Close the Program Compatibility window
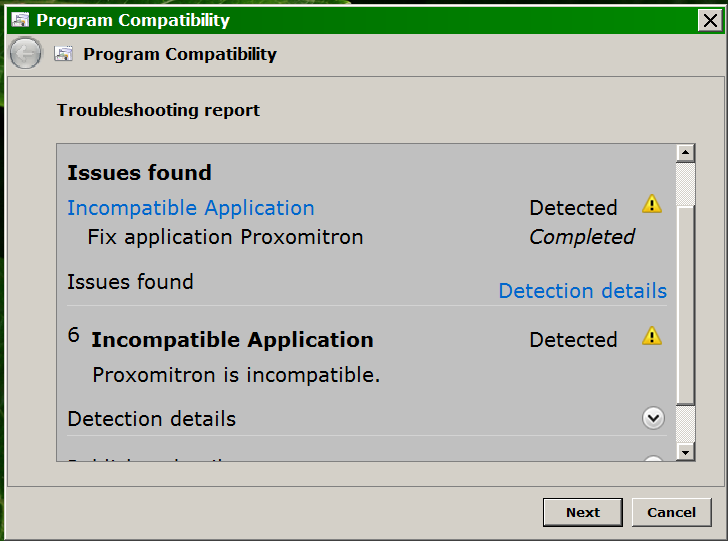The width and height of the screenshot is (728, 541). [708, 19]
